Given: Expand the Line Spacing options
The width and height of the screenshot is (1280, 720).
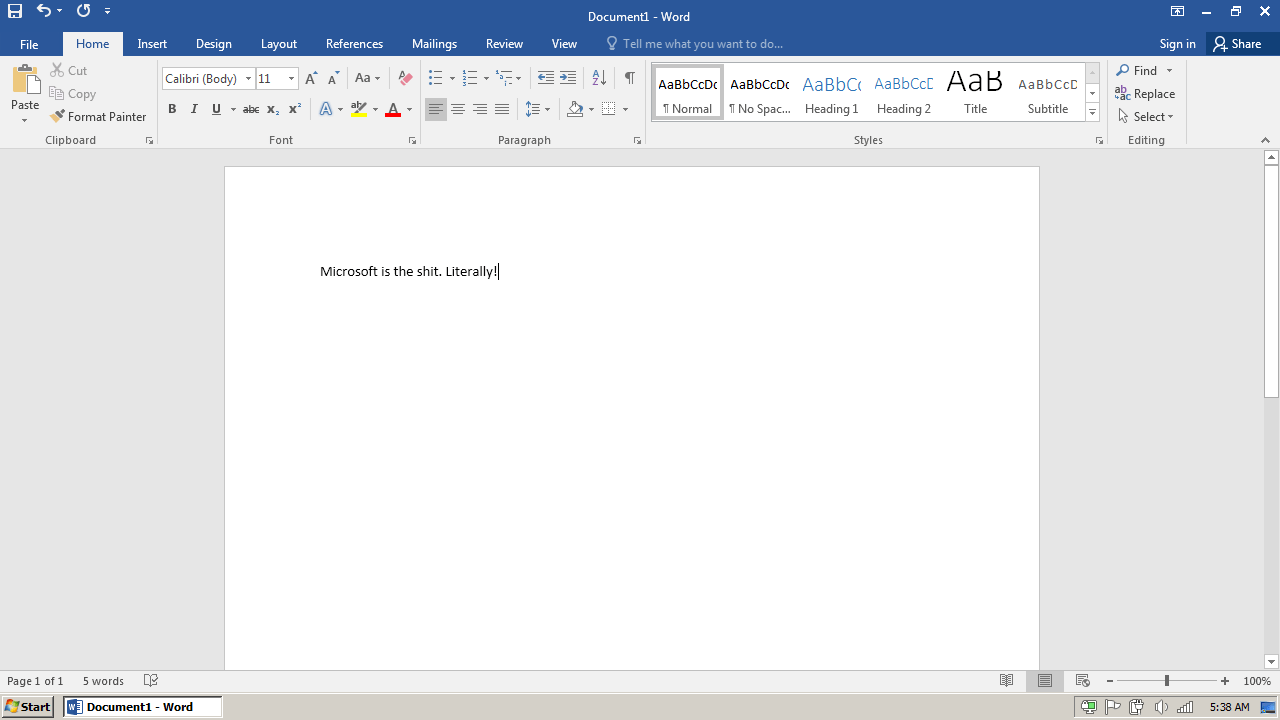Looking at the screenshot, I should 546,109.
